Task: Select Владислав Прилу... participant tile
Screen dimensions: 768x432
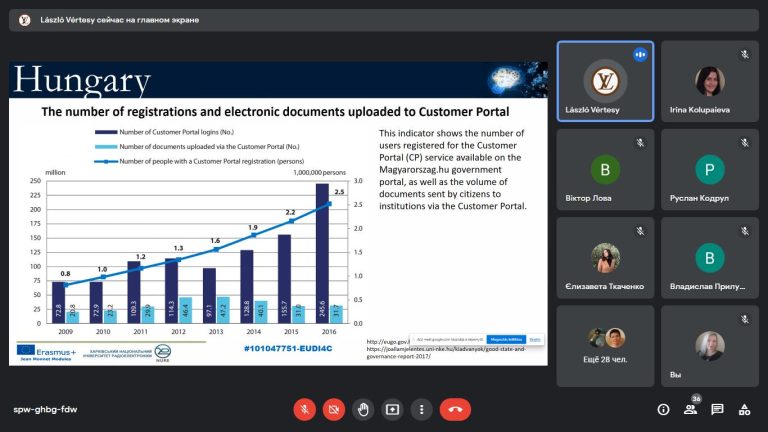Action: (x=710, y=258)
